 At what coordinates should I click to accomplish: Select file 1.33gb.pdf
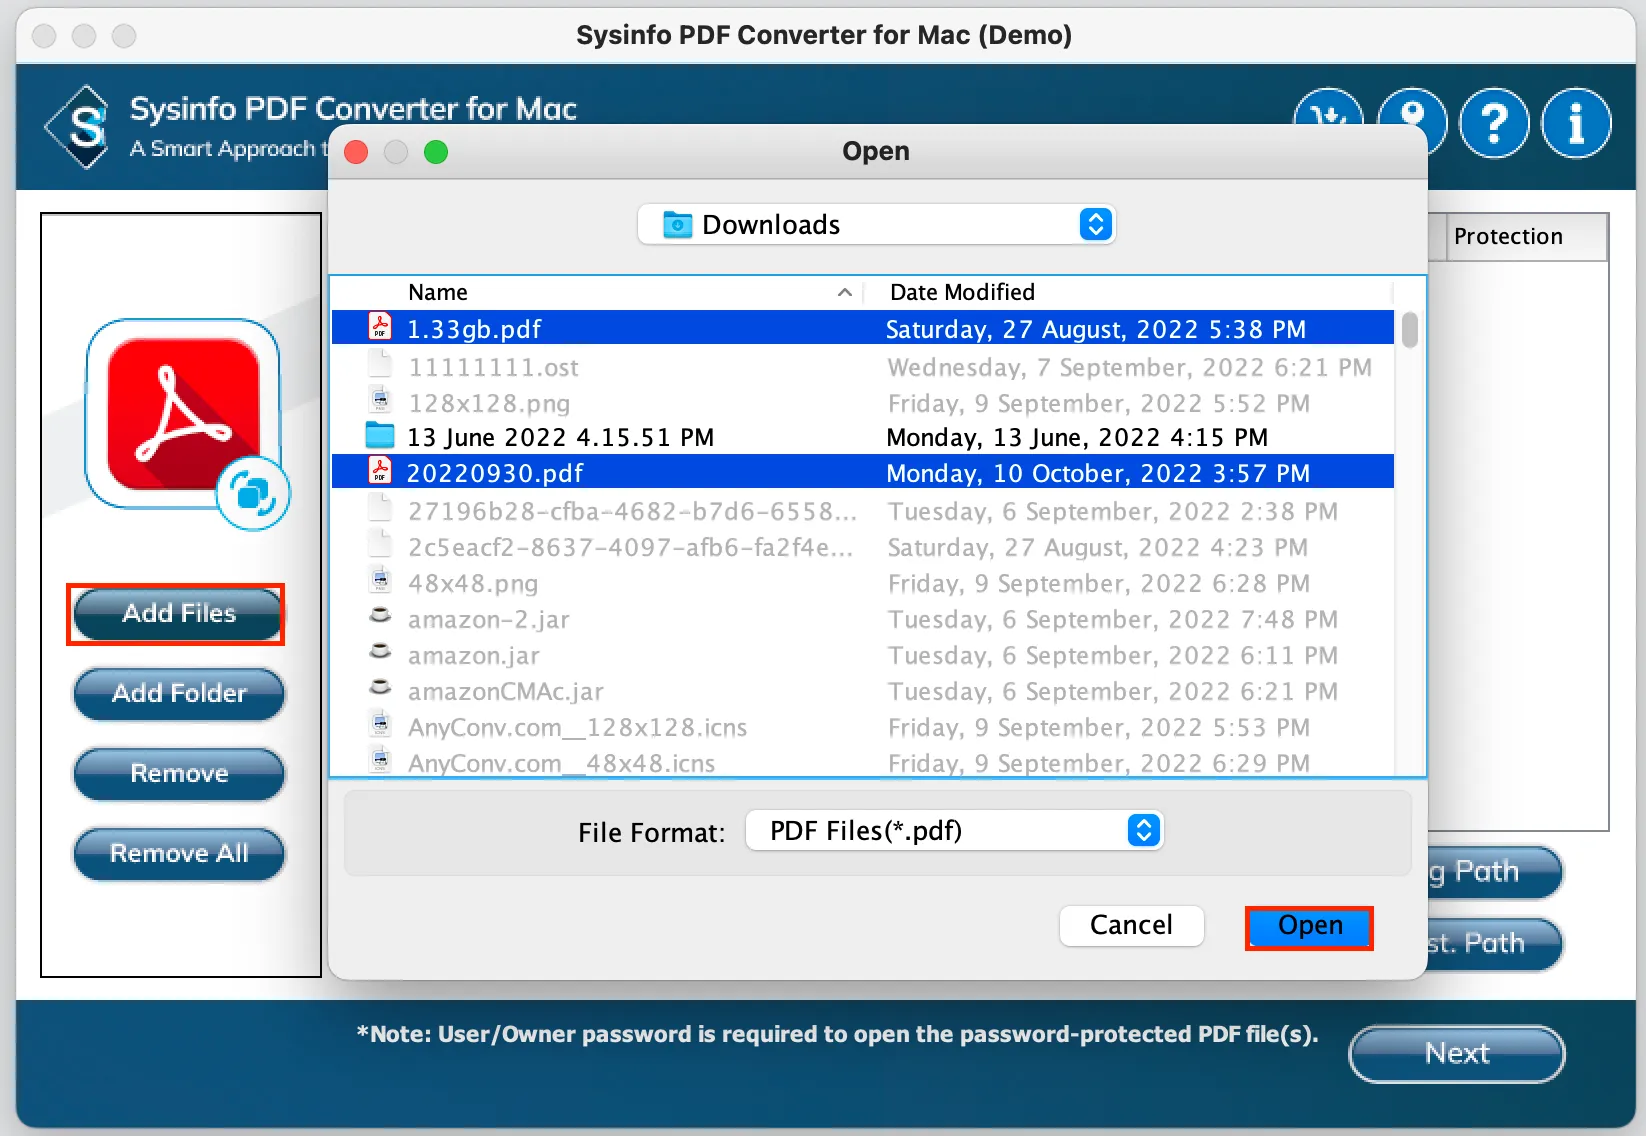(x=474, y=329)
